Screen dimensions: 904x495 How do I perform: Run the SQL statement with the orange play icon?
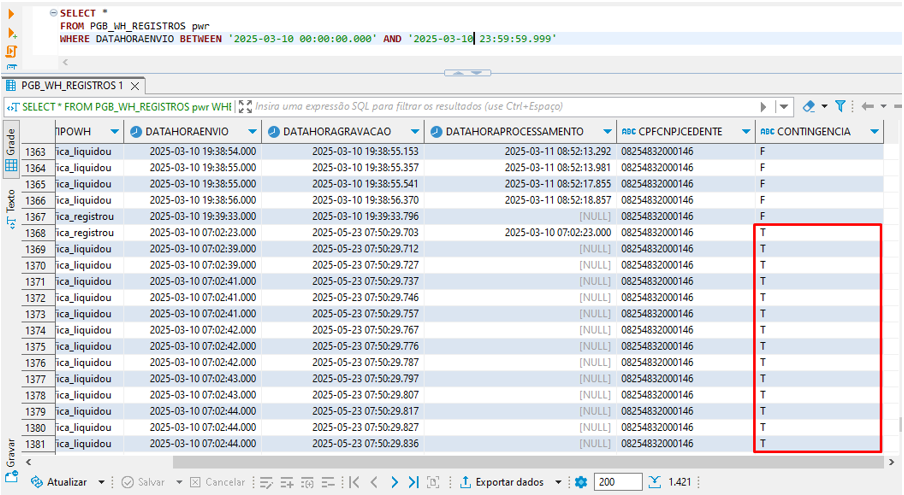(12, 12)
